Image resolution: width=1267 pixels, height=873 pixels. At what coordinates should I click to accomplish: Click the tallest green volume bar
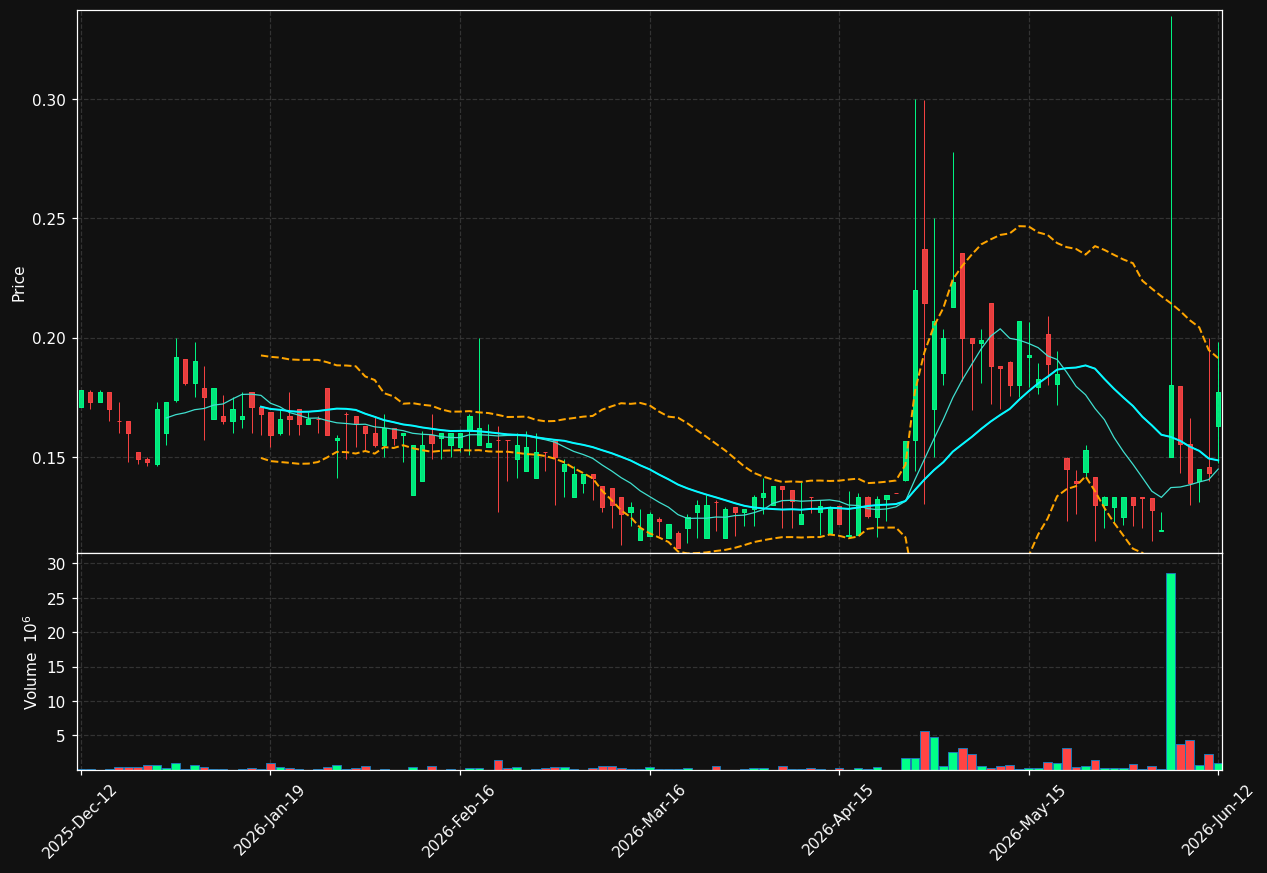tap(1171, 671)
